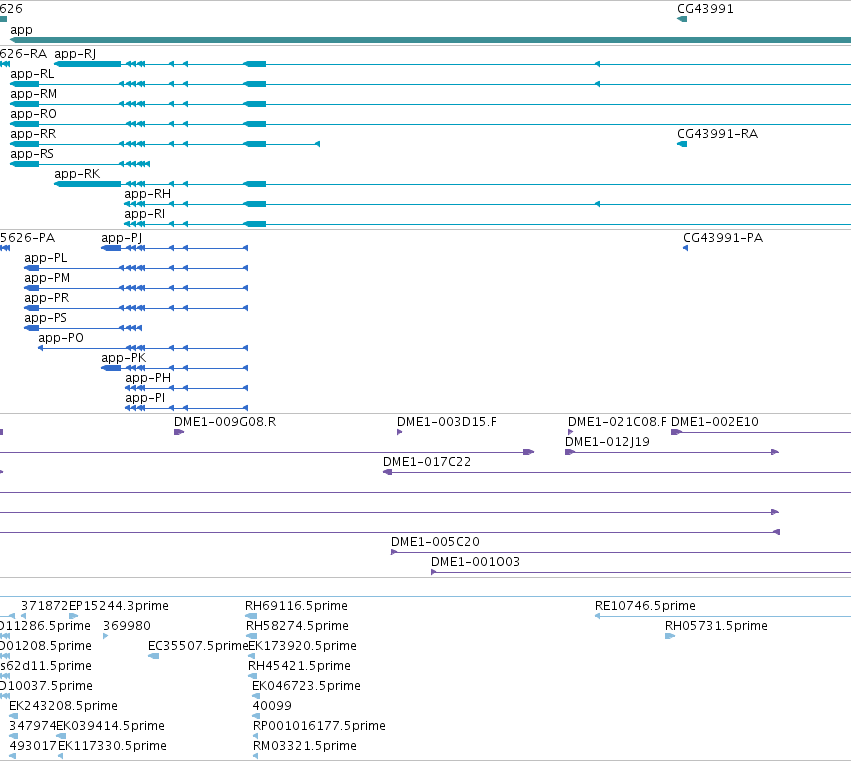Click the CG43991 gene label
Viewport: 851px width, 761px height.
(705, 9)
